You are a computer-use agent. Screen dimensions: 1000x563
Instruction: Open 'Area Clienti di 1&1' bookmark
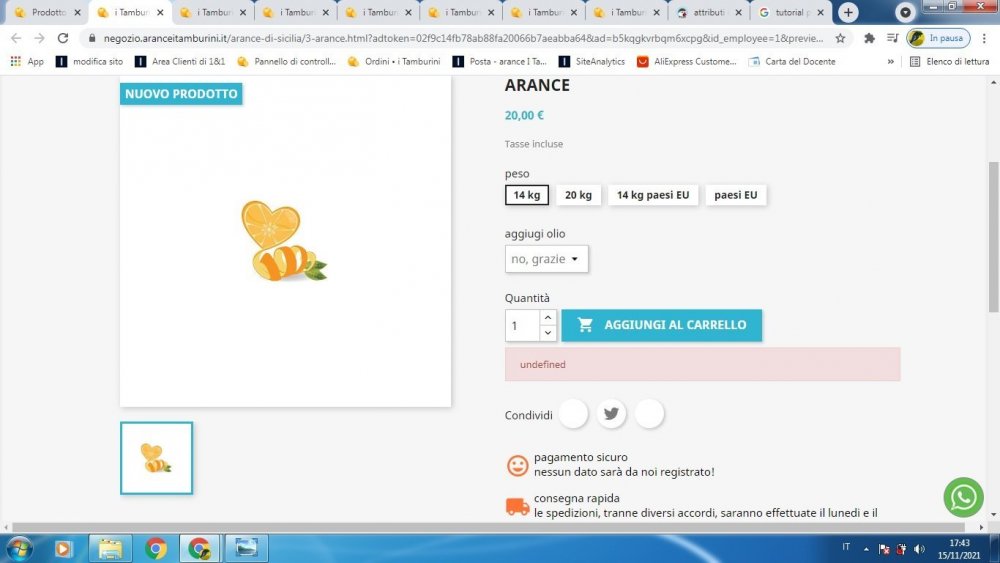pos(180,61)
